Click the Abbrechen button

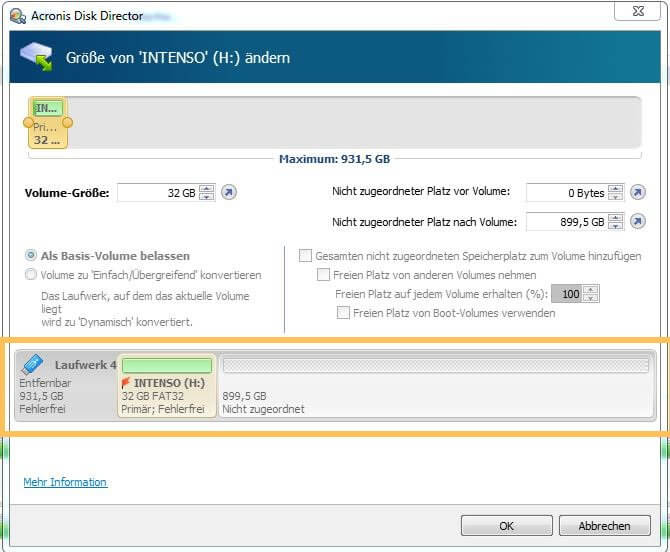click(604, 525)
